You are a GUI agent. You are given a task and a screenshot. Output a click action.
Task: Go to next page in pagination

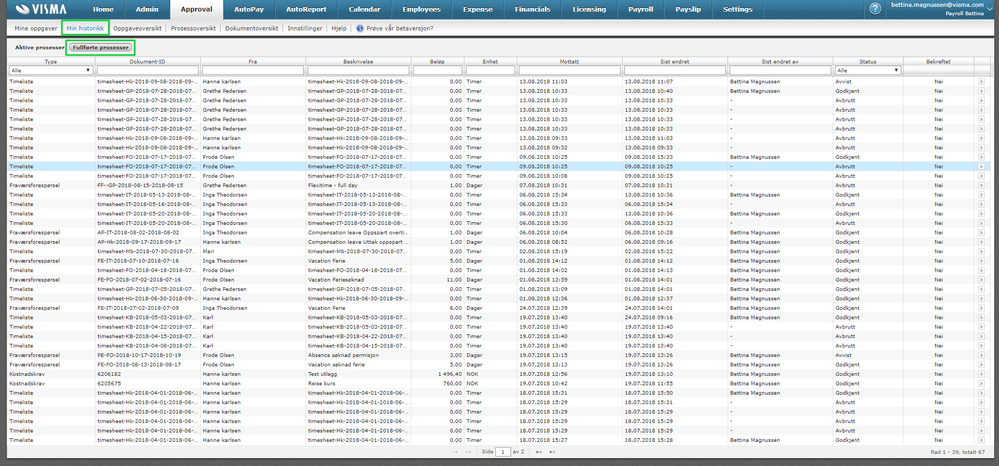tap(537, 452)
